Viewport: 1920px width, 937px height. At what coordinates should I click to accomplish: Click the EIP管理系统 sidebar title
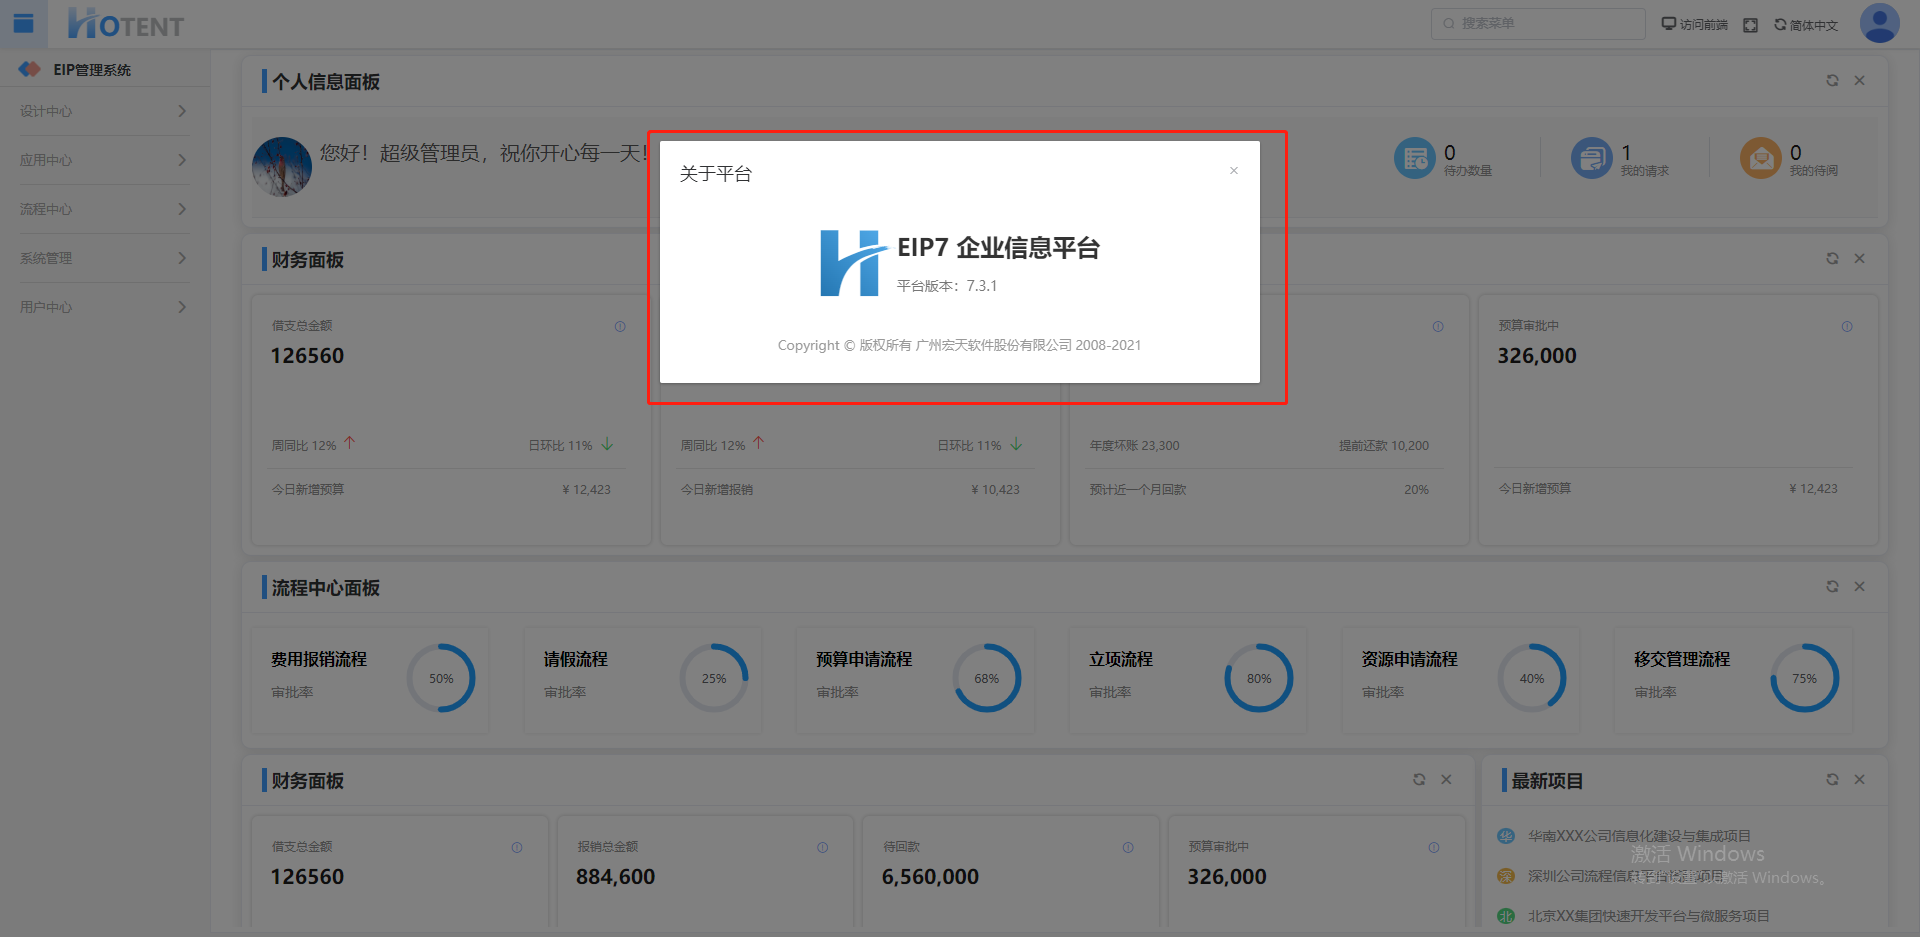click(92, 69)
